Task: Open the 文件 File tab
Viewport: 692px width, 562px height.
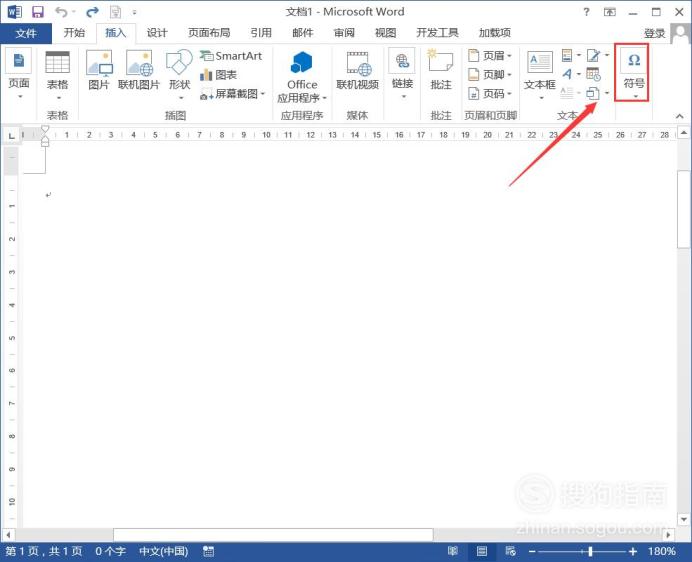Action: [x=26, y=33]
